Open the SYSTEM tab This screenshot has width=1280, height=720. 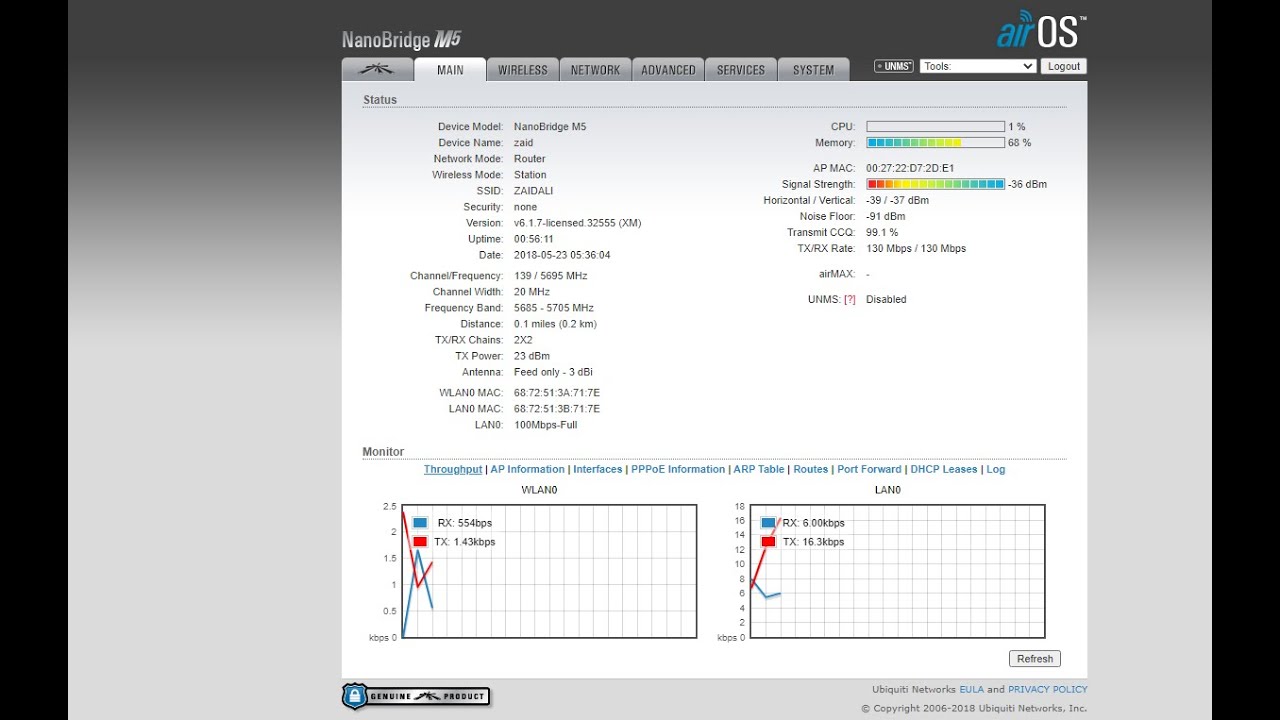(x=813, y=69)
